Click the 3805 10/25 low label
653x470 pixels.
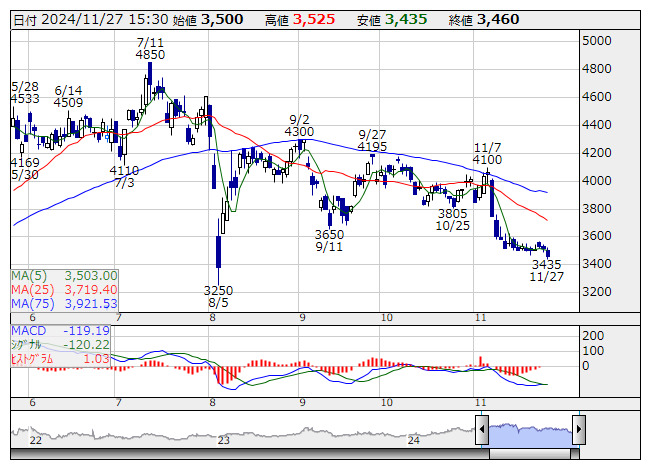tap(452, 219)
